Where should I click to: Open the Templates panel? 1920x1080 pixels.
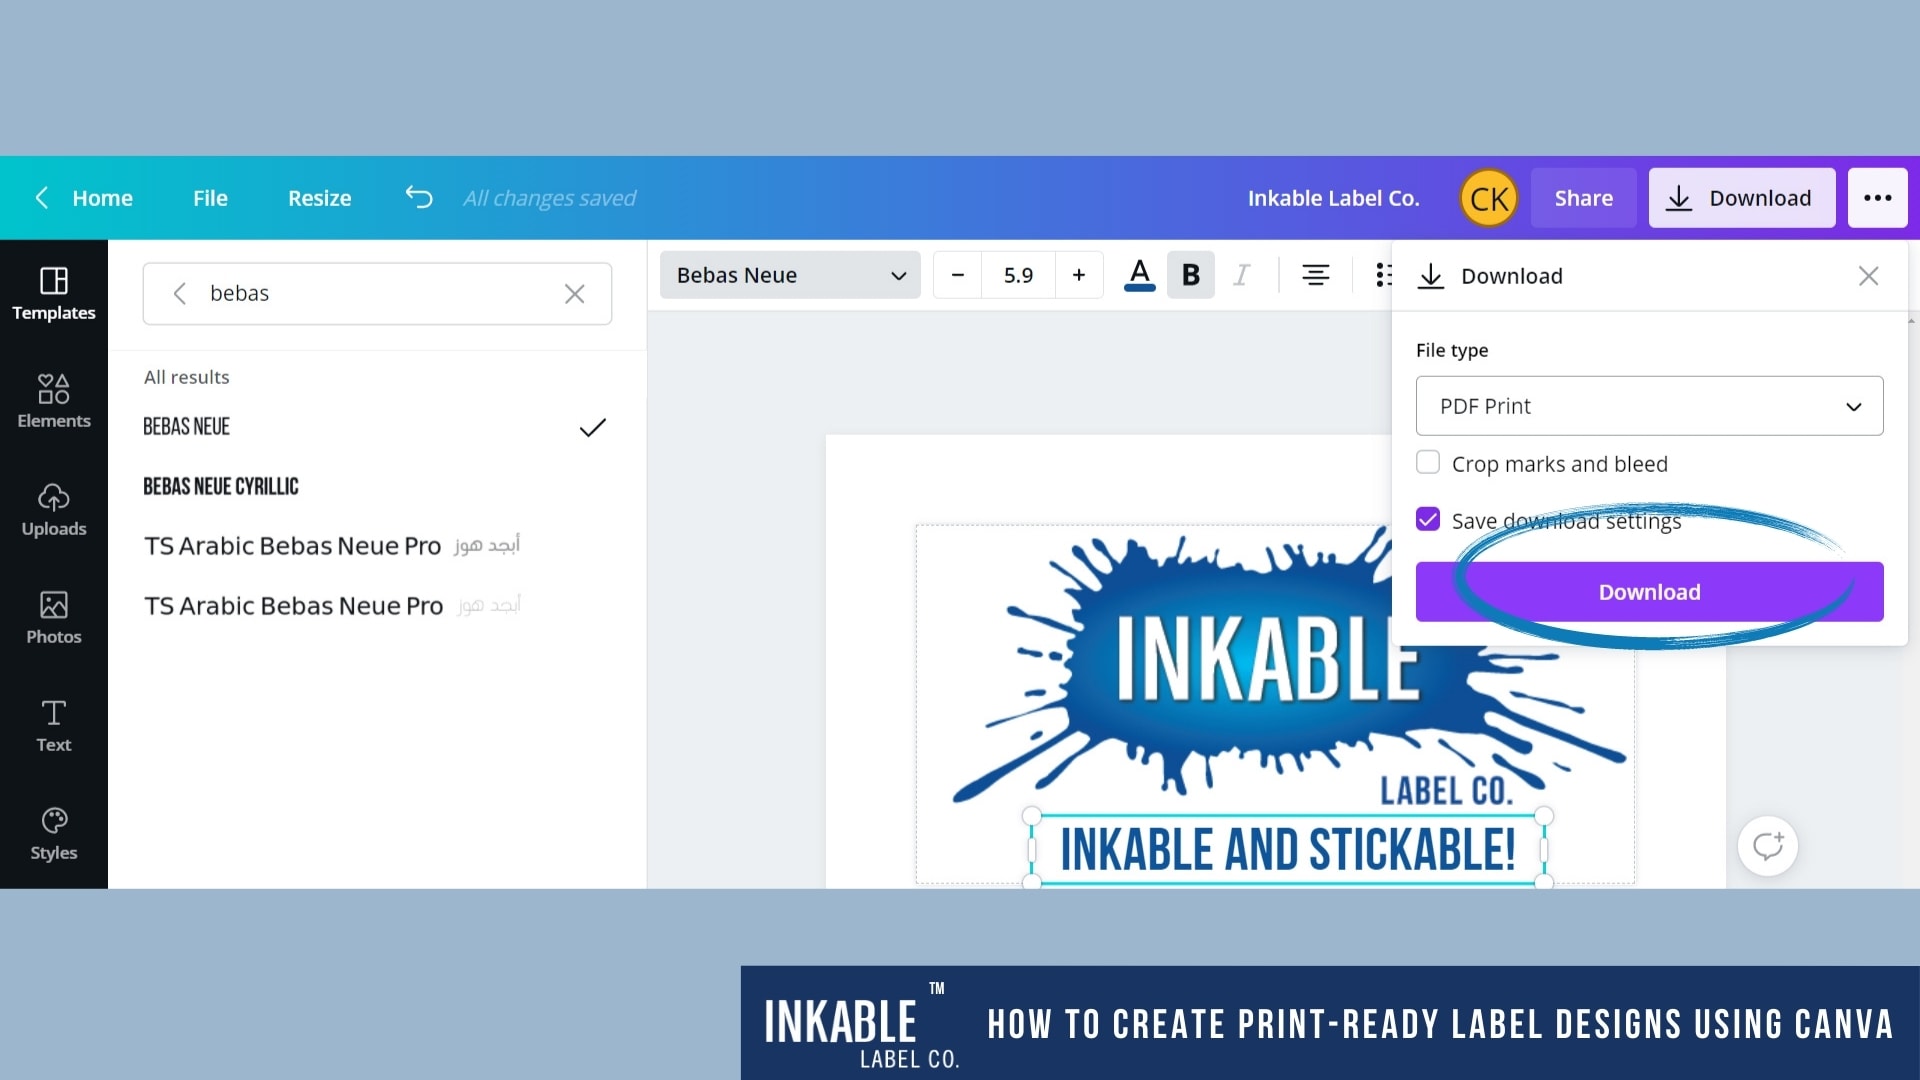[x=53, y=293]
